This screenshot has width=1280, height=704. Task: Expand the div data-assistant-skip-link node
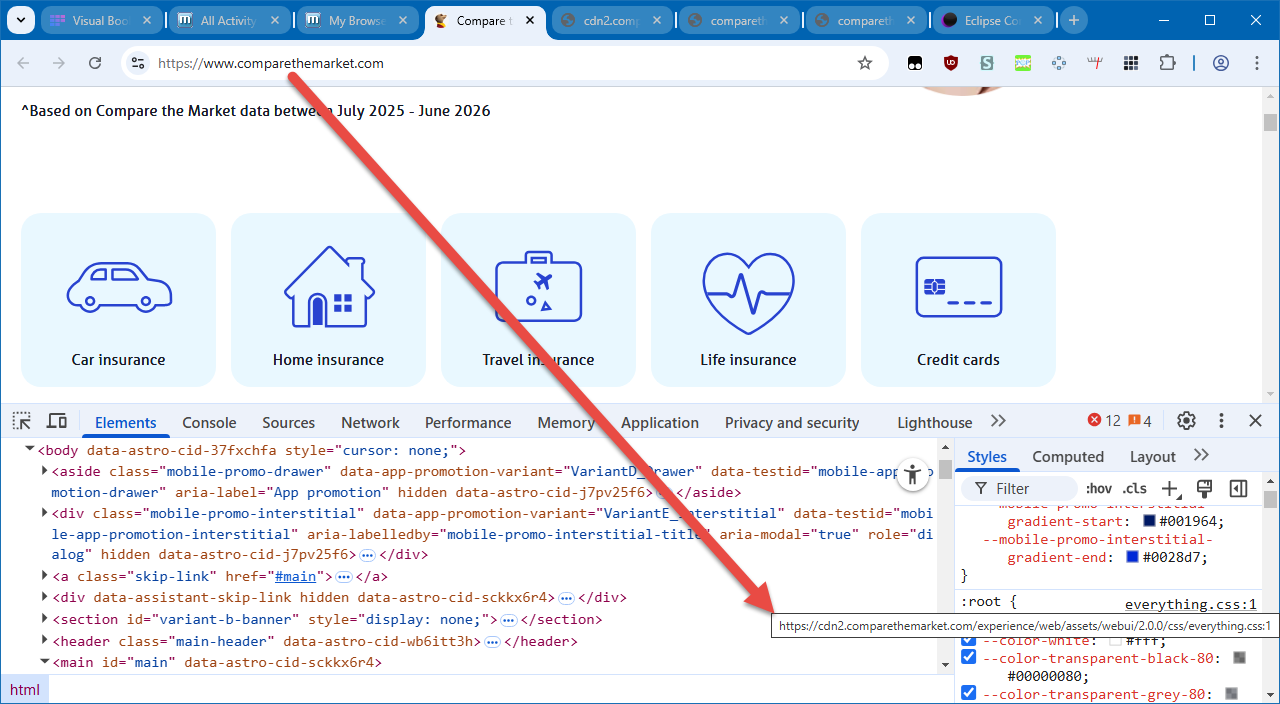pyautogui.click(x=45, y=597)
